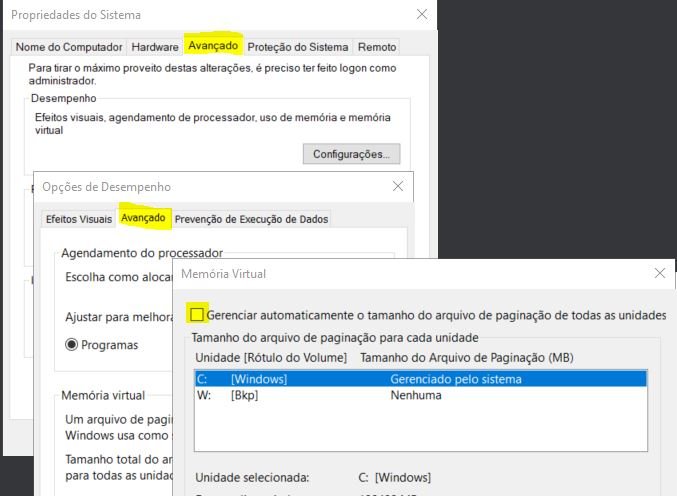Viewport: 677px width, 496px height.
Task: Select the W: [Bkp] drive row
Action: click(x=421, y=395)
